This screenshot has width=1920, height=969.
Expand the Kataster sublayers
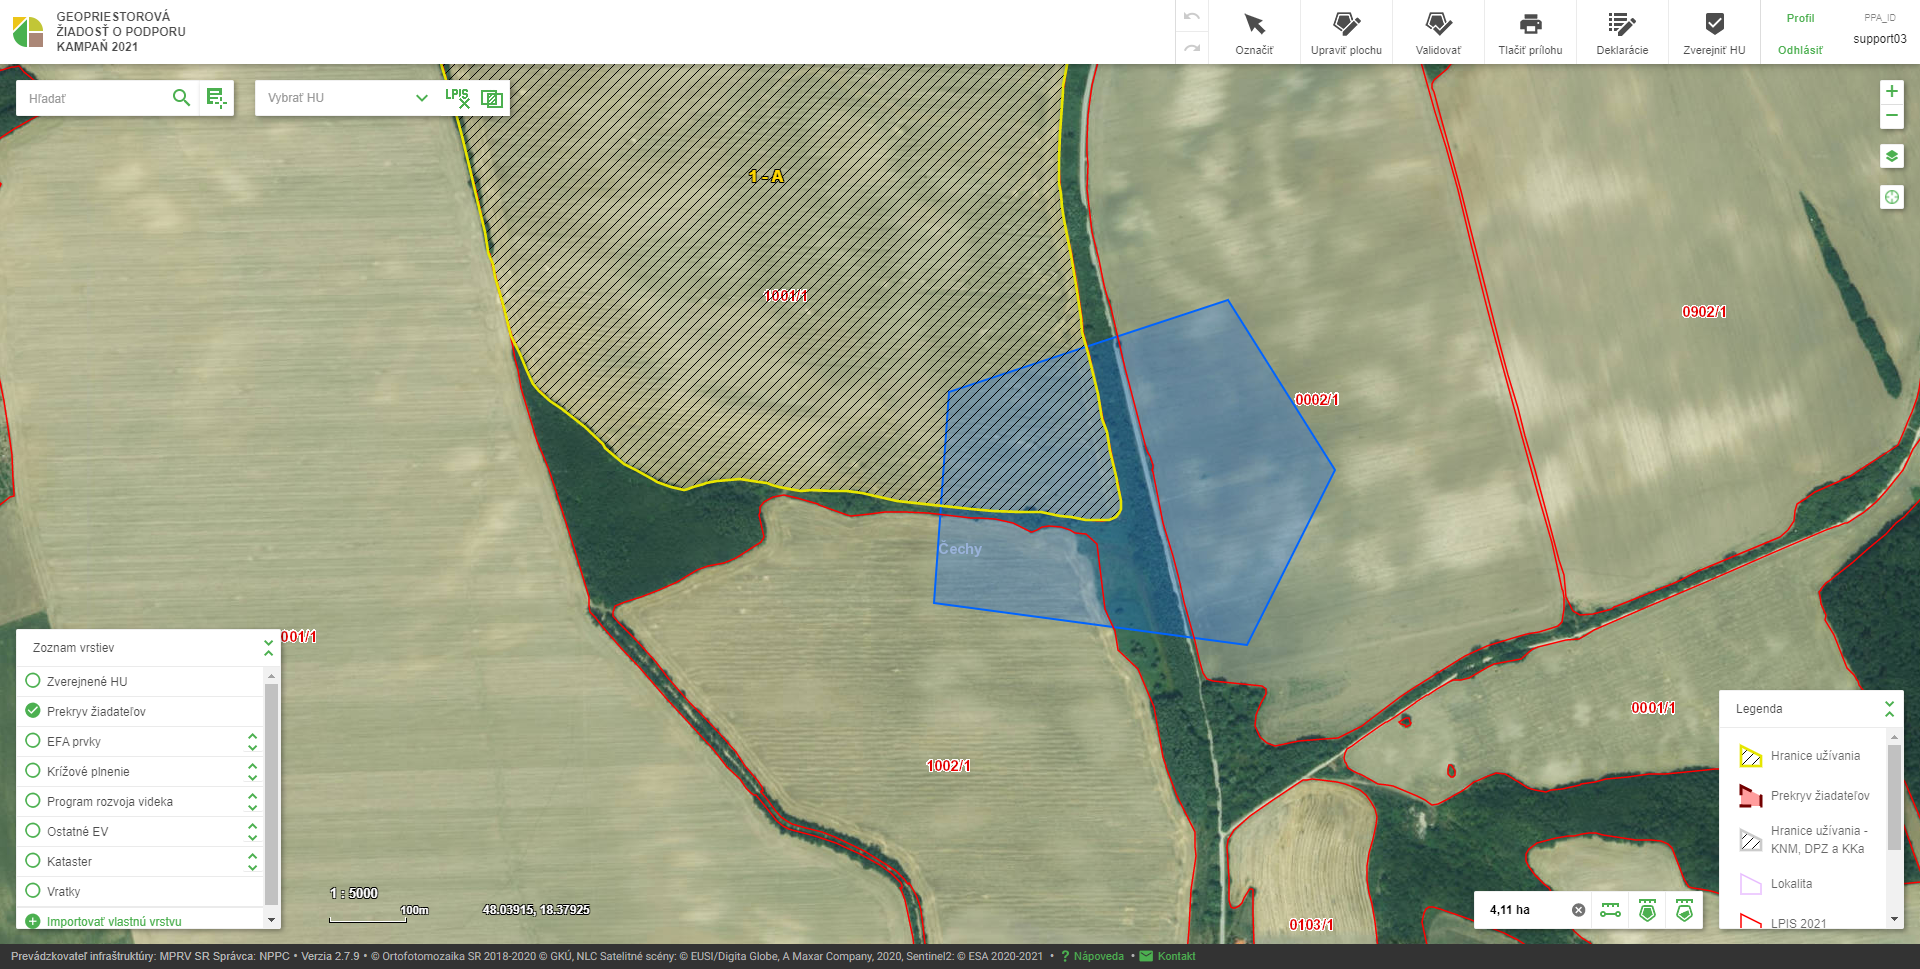[252, 861]
